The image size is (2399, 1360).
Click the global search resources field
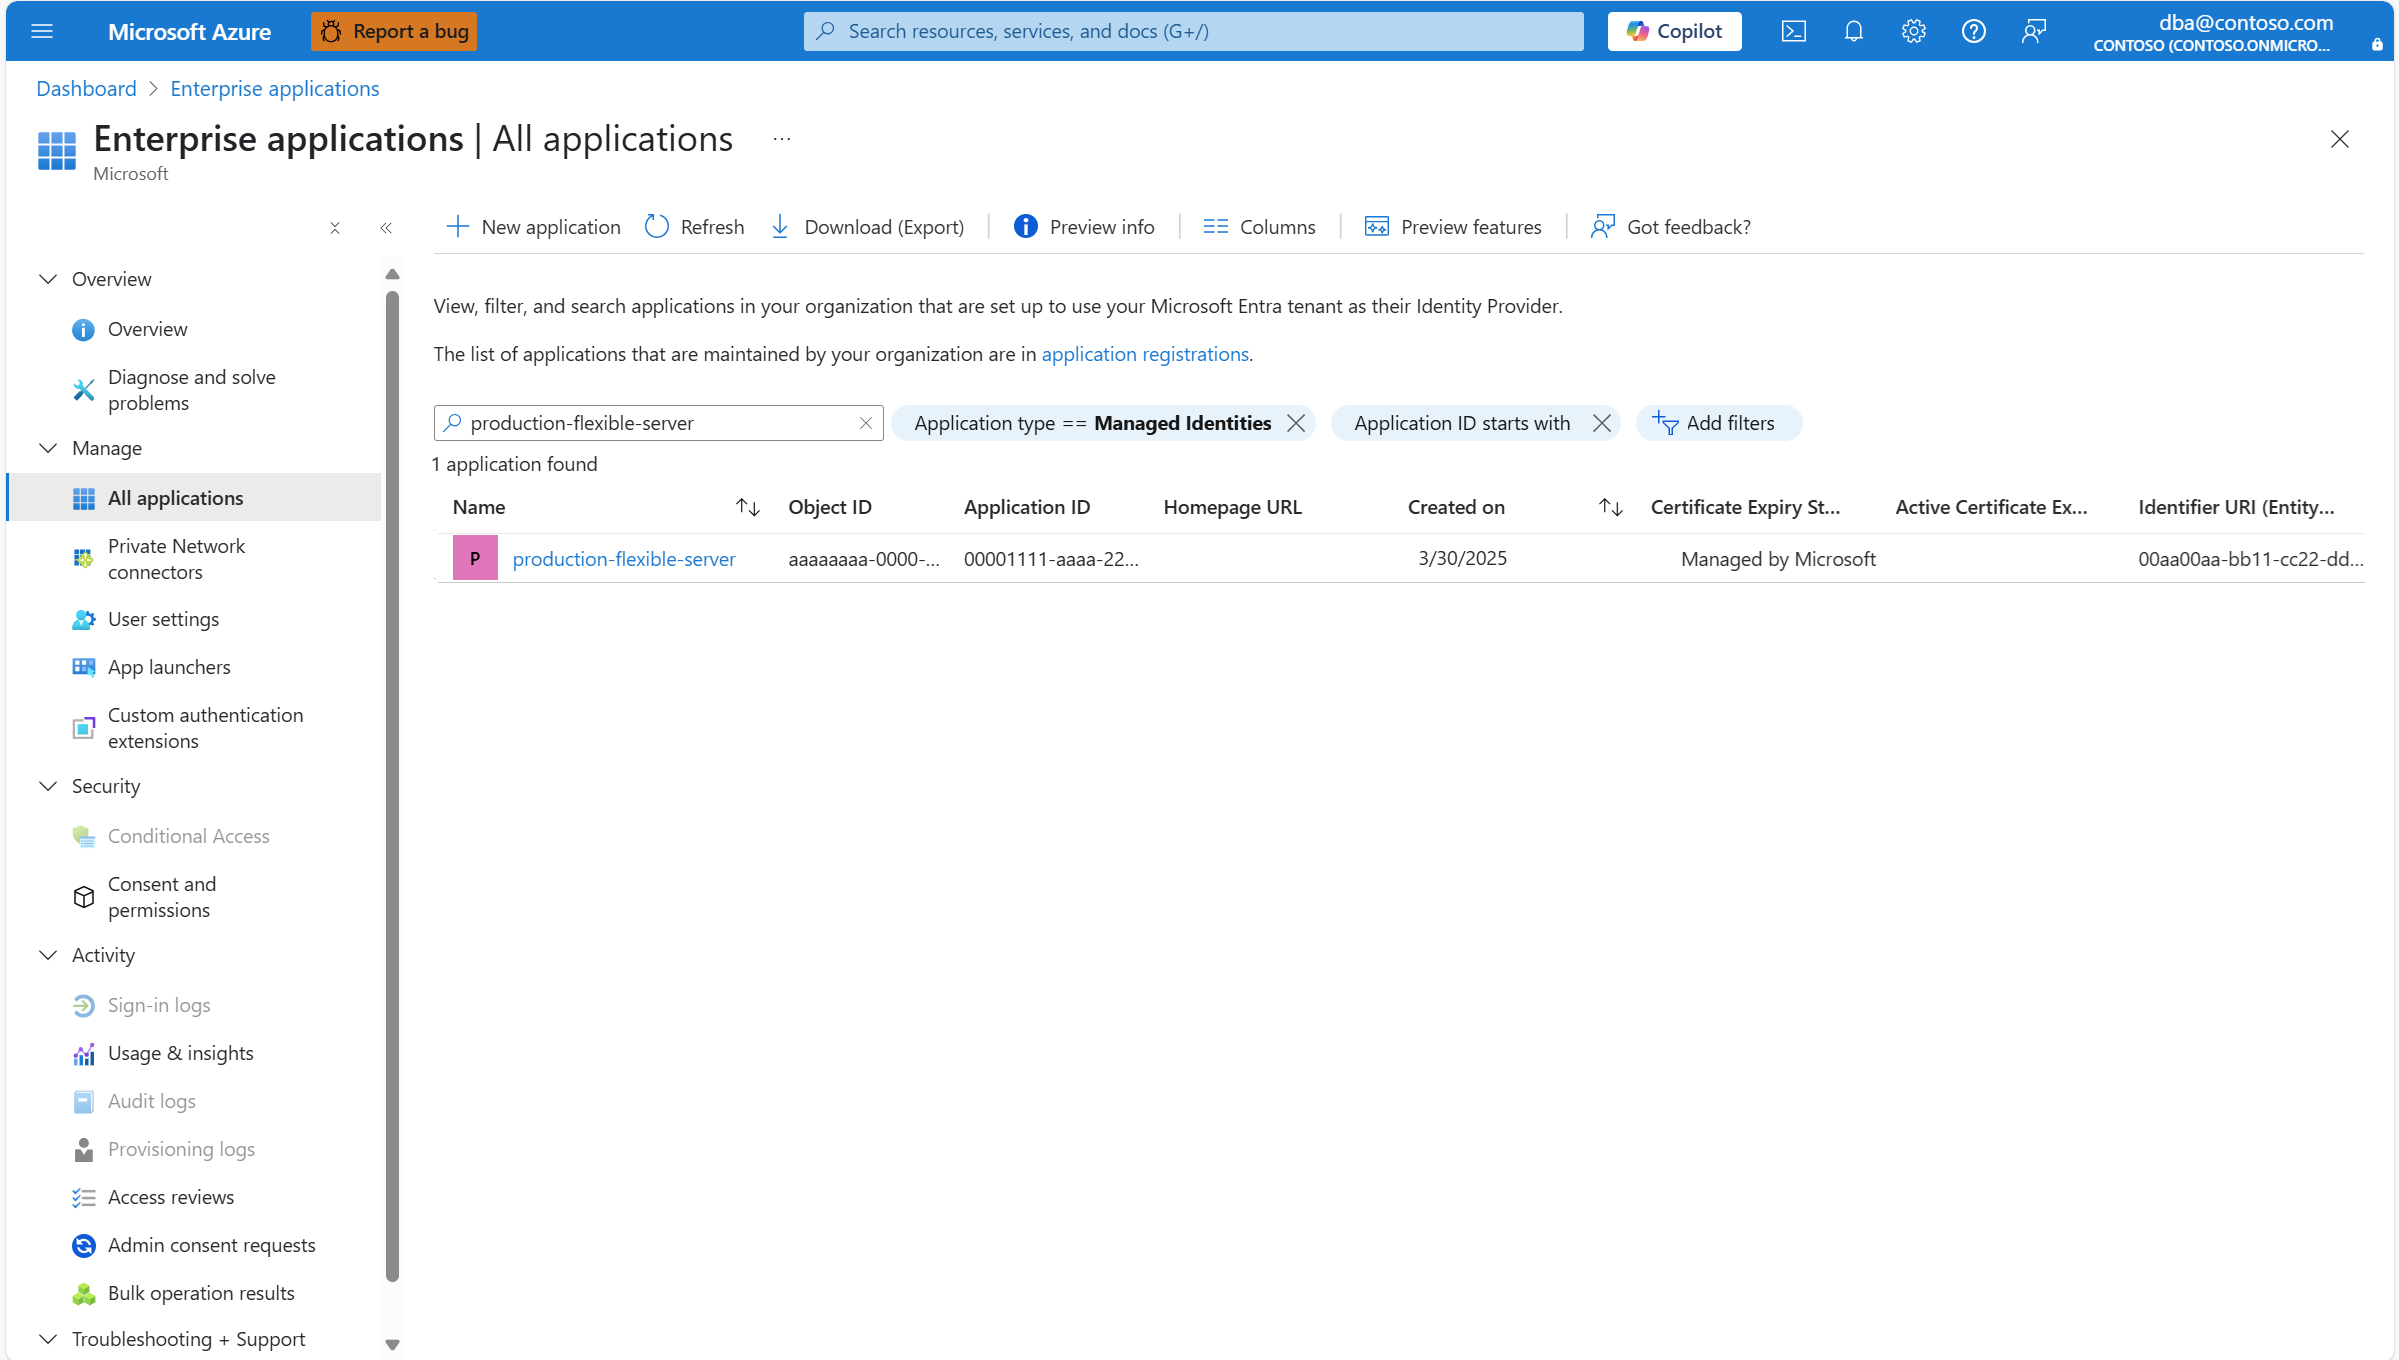(1193, 31)
